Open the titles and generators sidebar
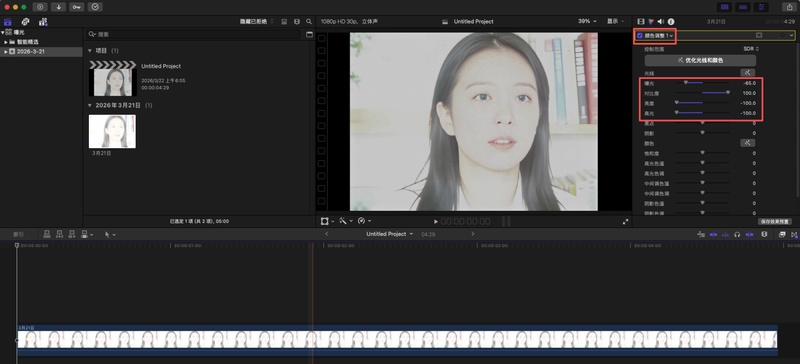Viewport: 800px width, 364px height. pos(43,22)
